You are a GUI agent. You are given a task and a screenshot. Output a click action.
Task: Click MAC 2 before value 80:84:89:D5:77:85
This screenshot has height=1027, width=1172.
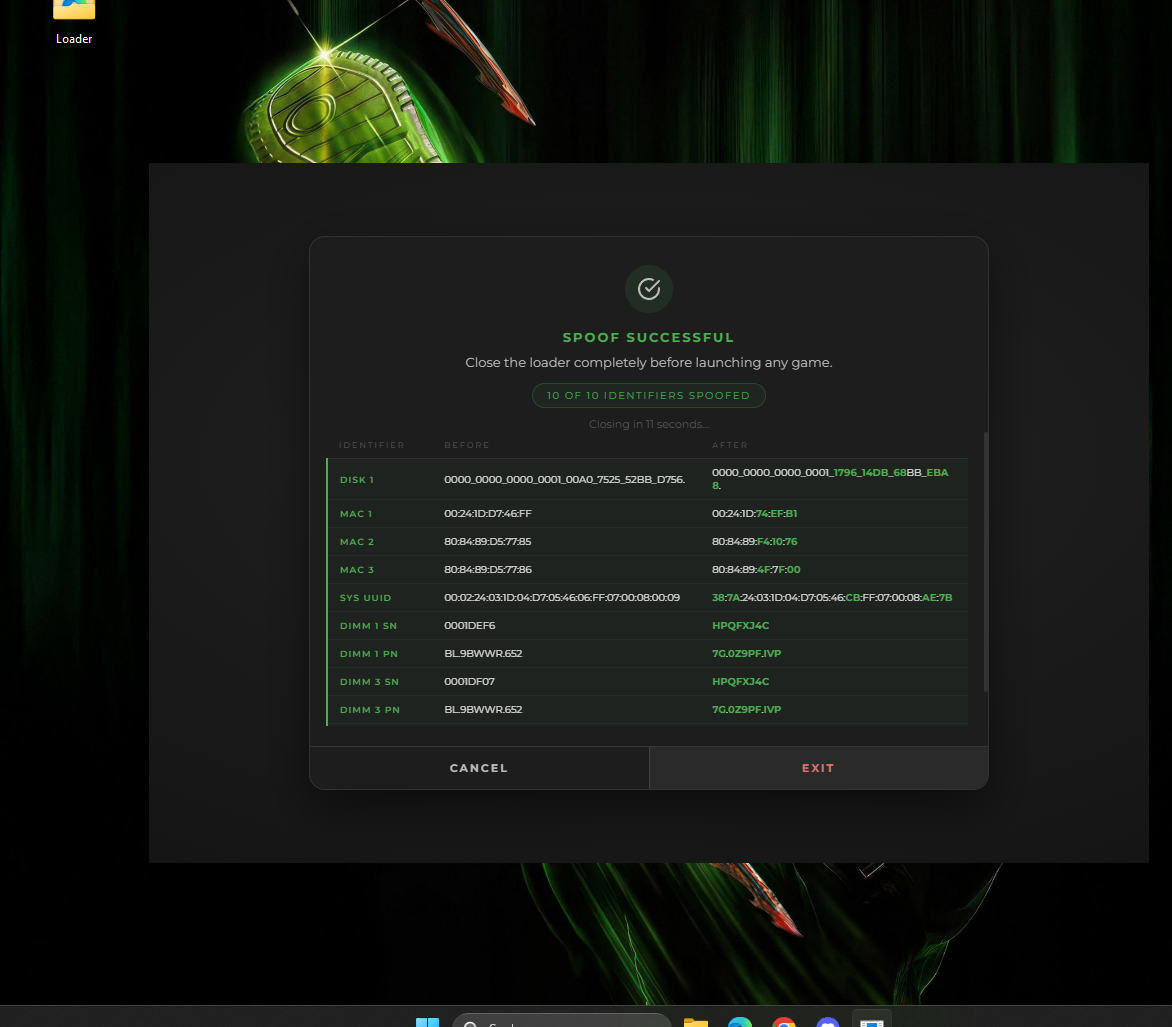487,541
